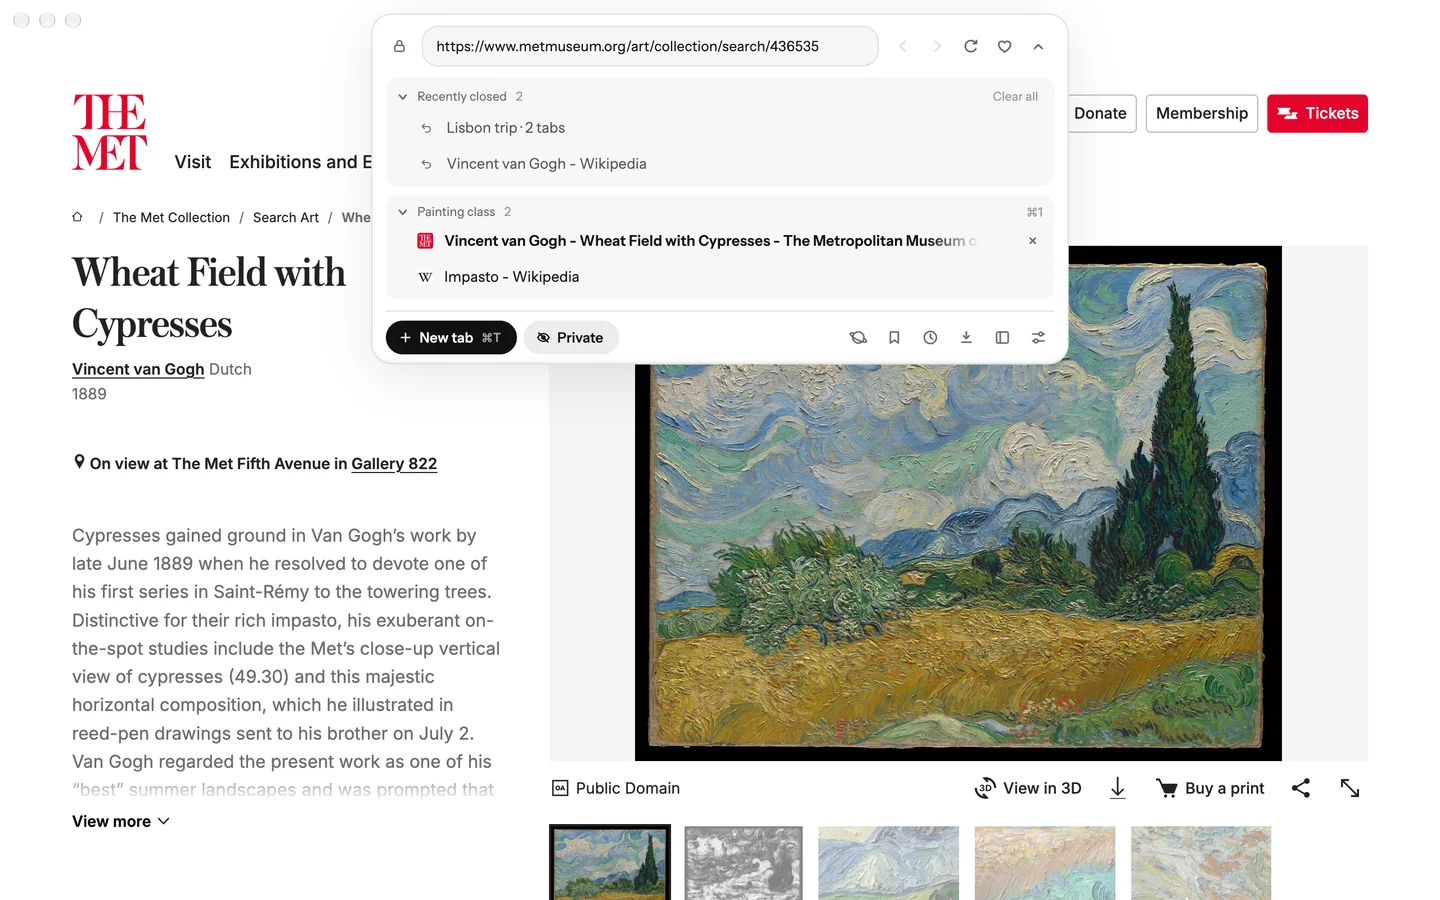This screenshot has width=1440, height=900.
Task: Close the Wheat Field with Cypresses tab
Action: [x=1032, y=241]
